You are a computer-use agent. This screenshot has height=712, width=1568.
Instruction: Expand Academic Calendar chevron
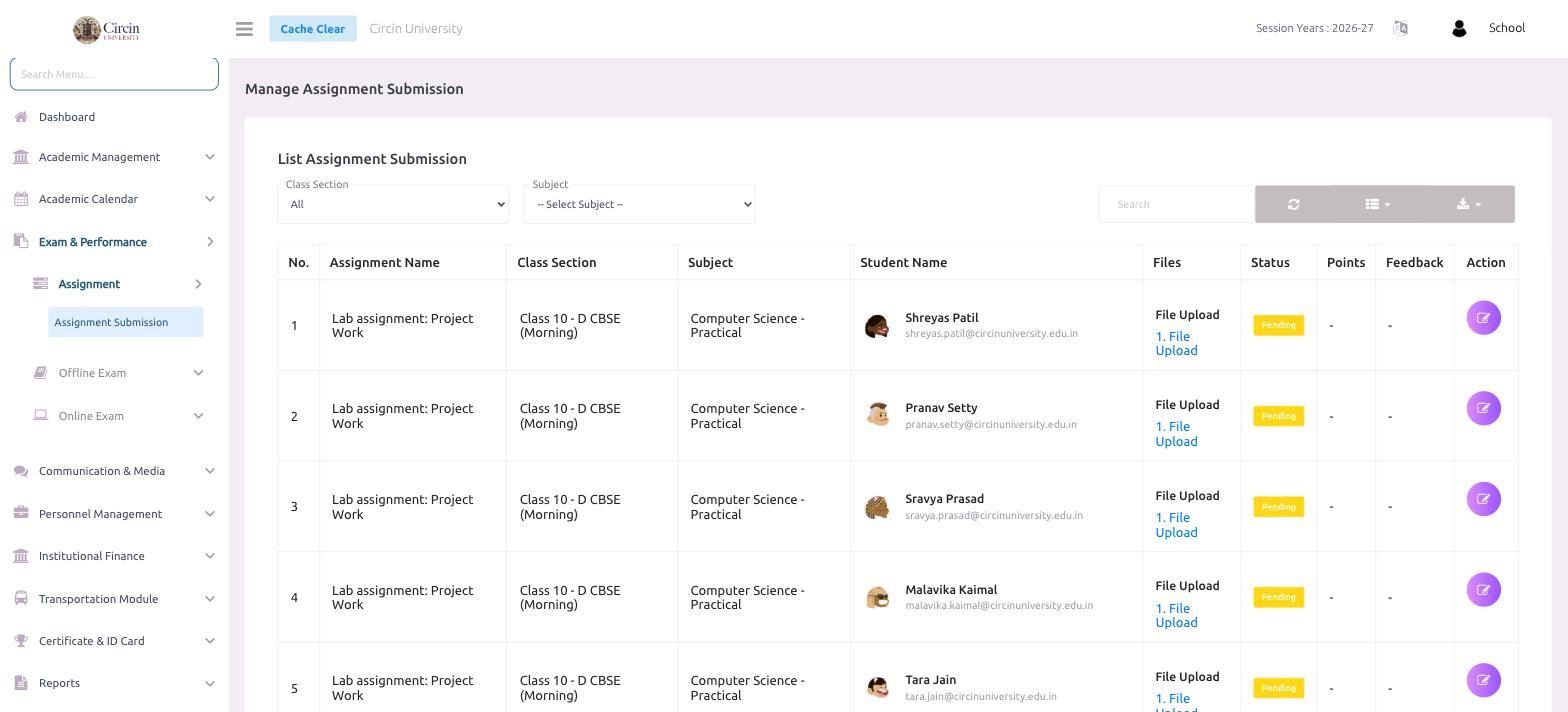[210, 199]
